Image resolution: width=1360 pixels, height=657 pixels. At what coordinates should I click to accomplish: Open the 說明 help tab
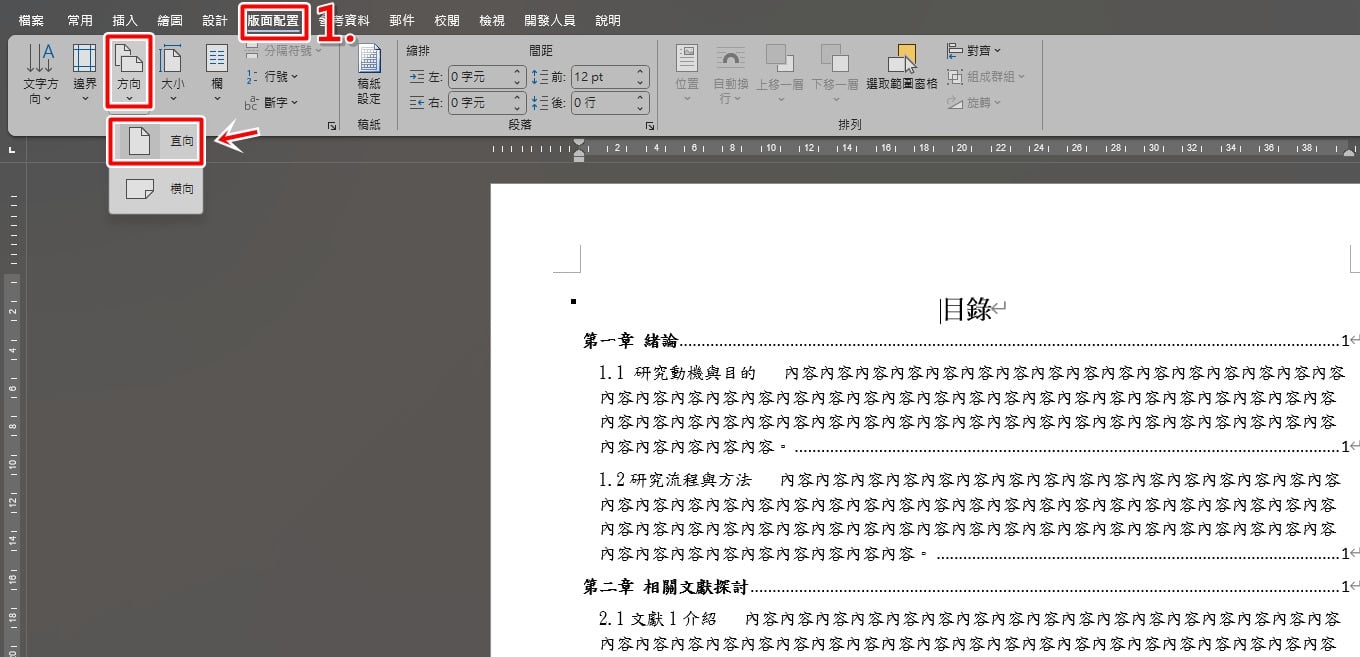607,20
